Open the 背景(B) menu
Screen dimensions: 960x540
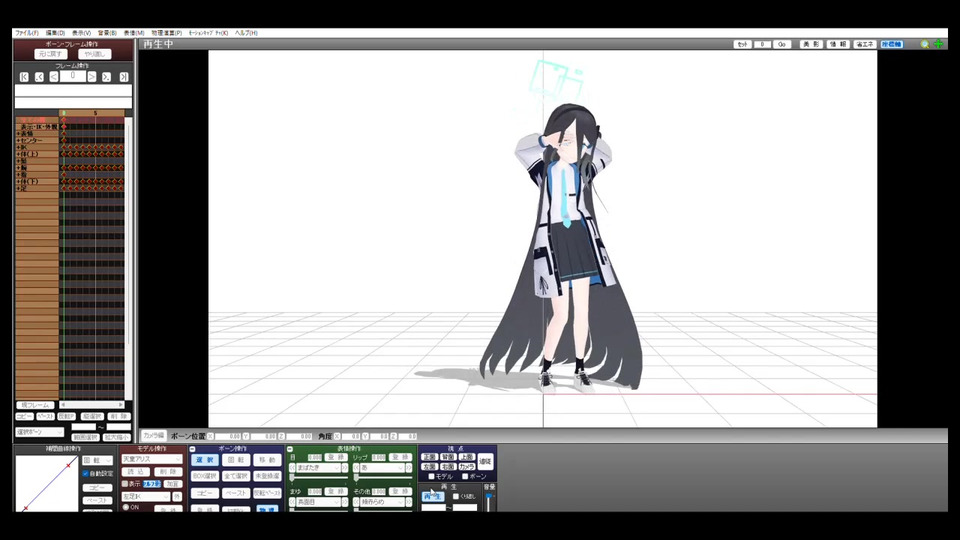tap(107, 33)
